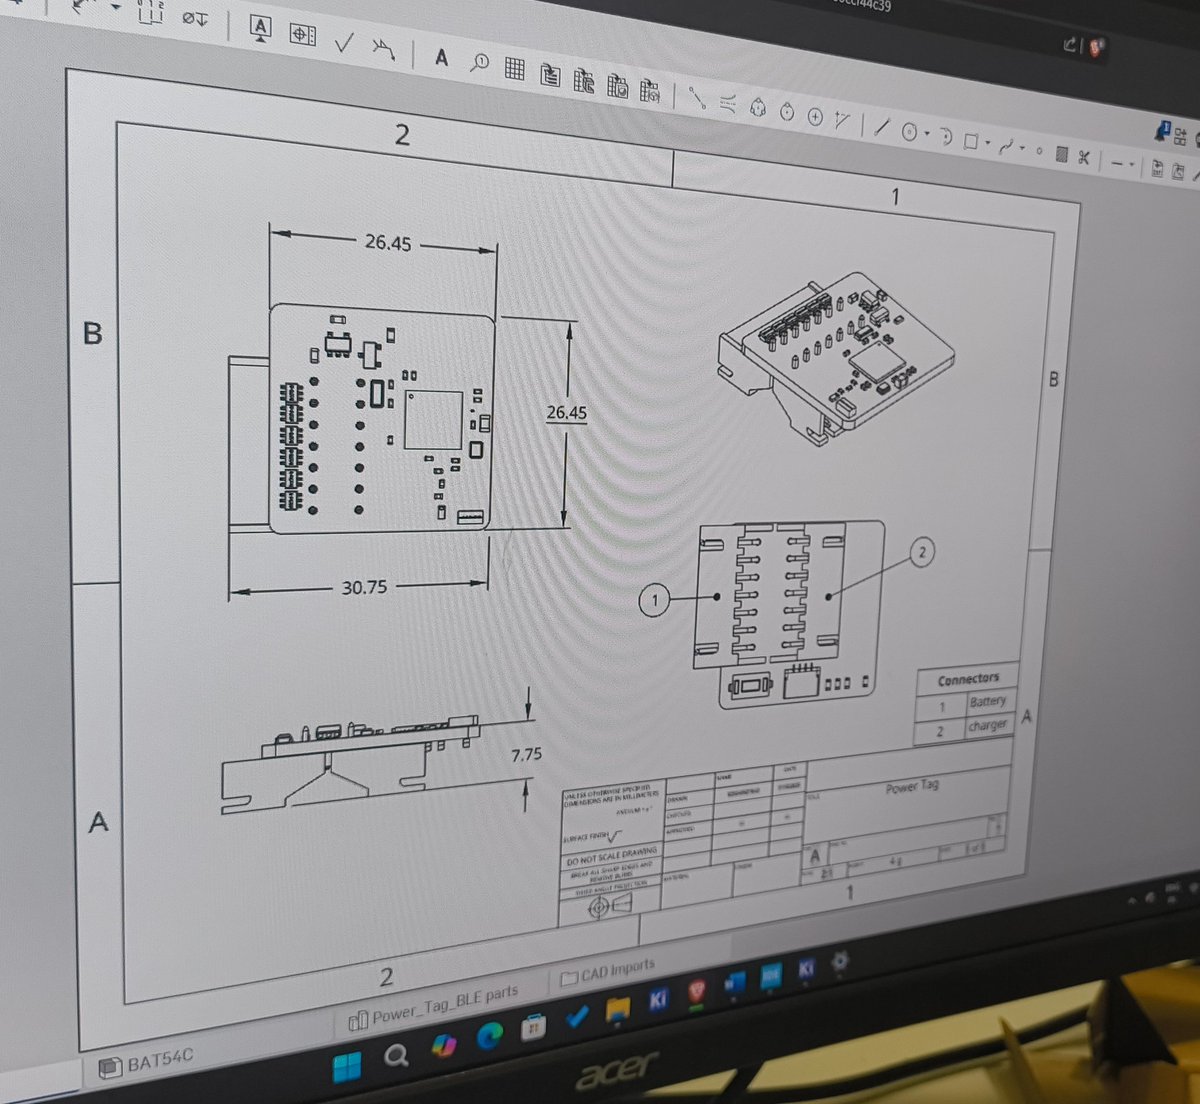The width and height of the screenshot is (1200, 1104).
Task: Open Windows taskbar Search
Action: tap(396, 1056)
